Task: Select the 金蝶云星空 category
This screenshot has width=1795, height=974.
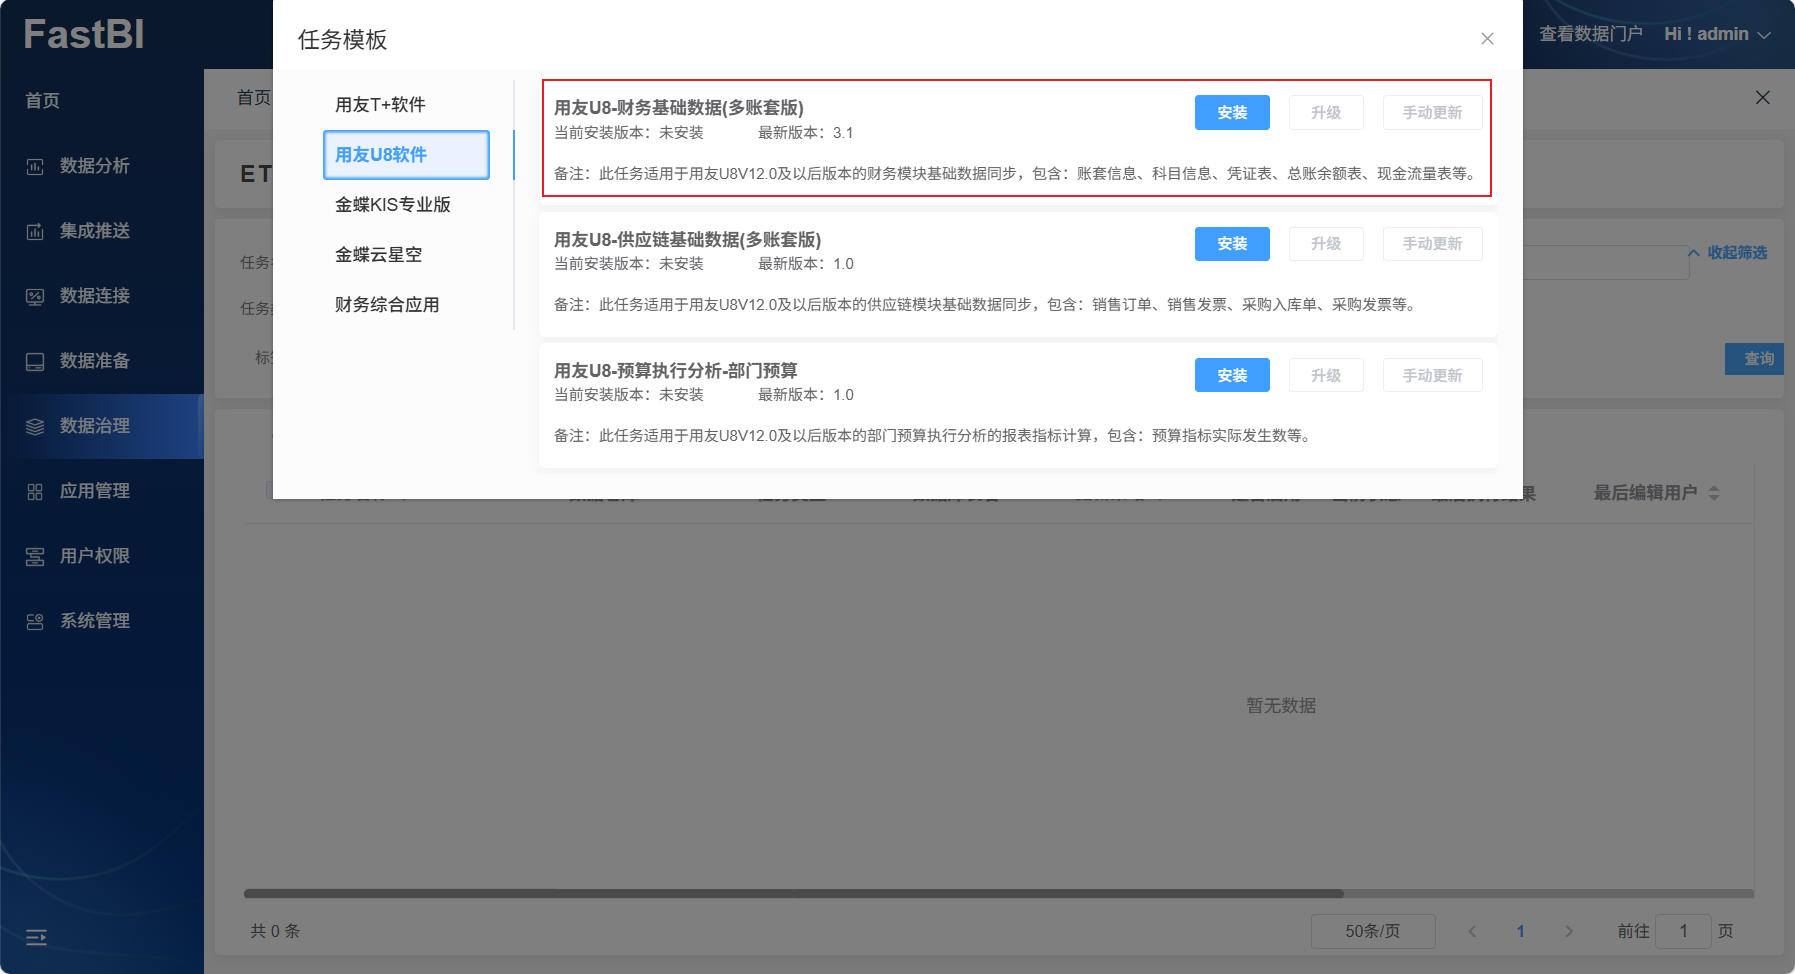Action: 378,255
